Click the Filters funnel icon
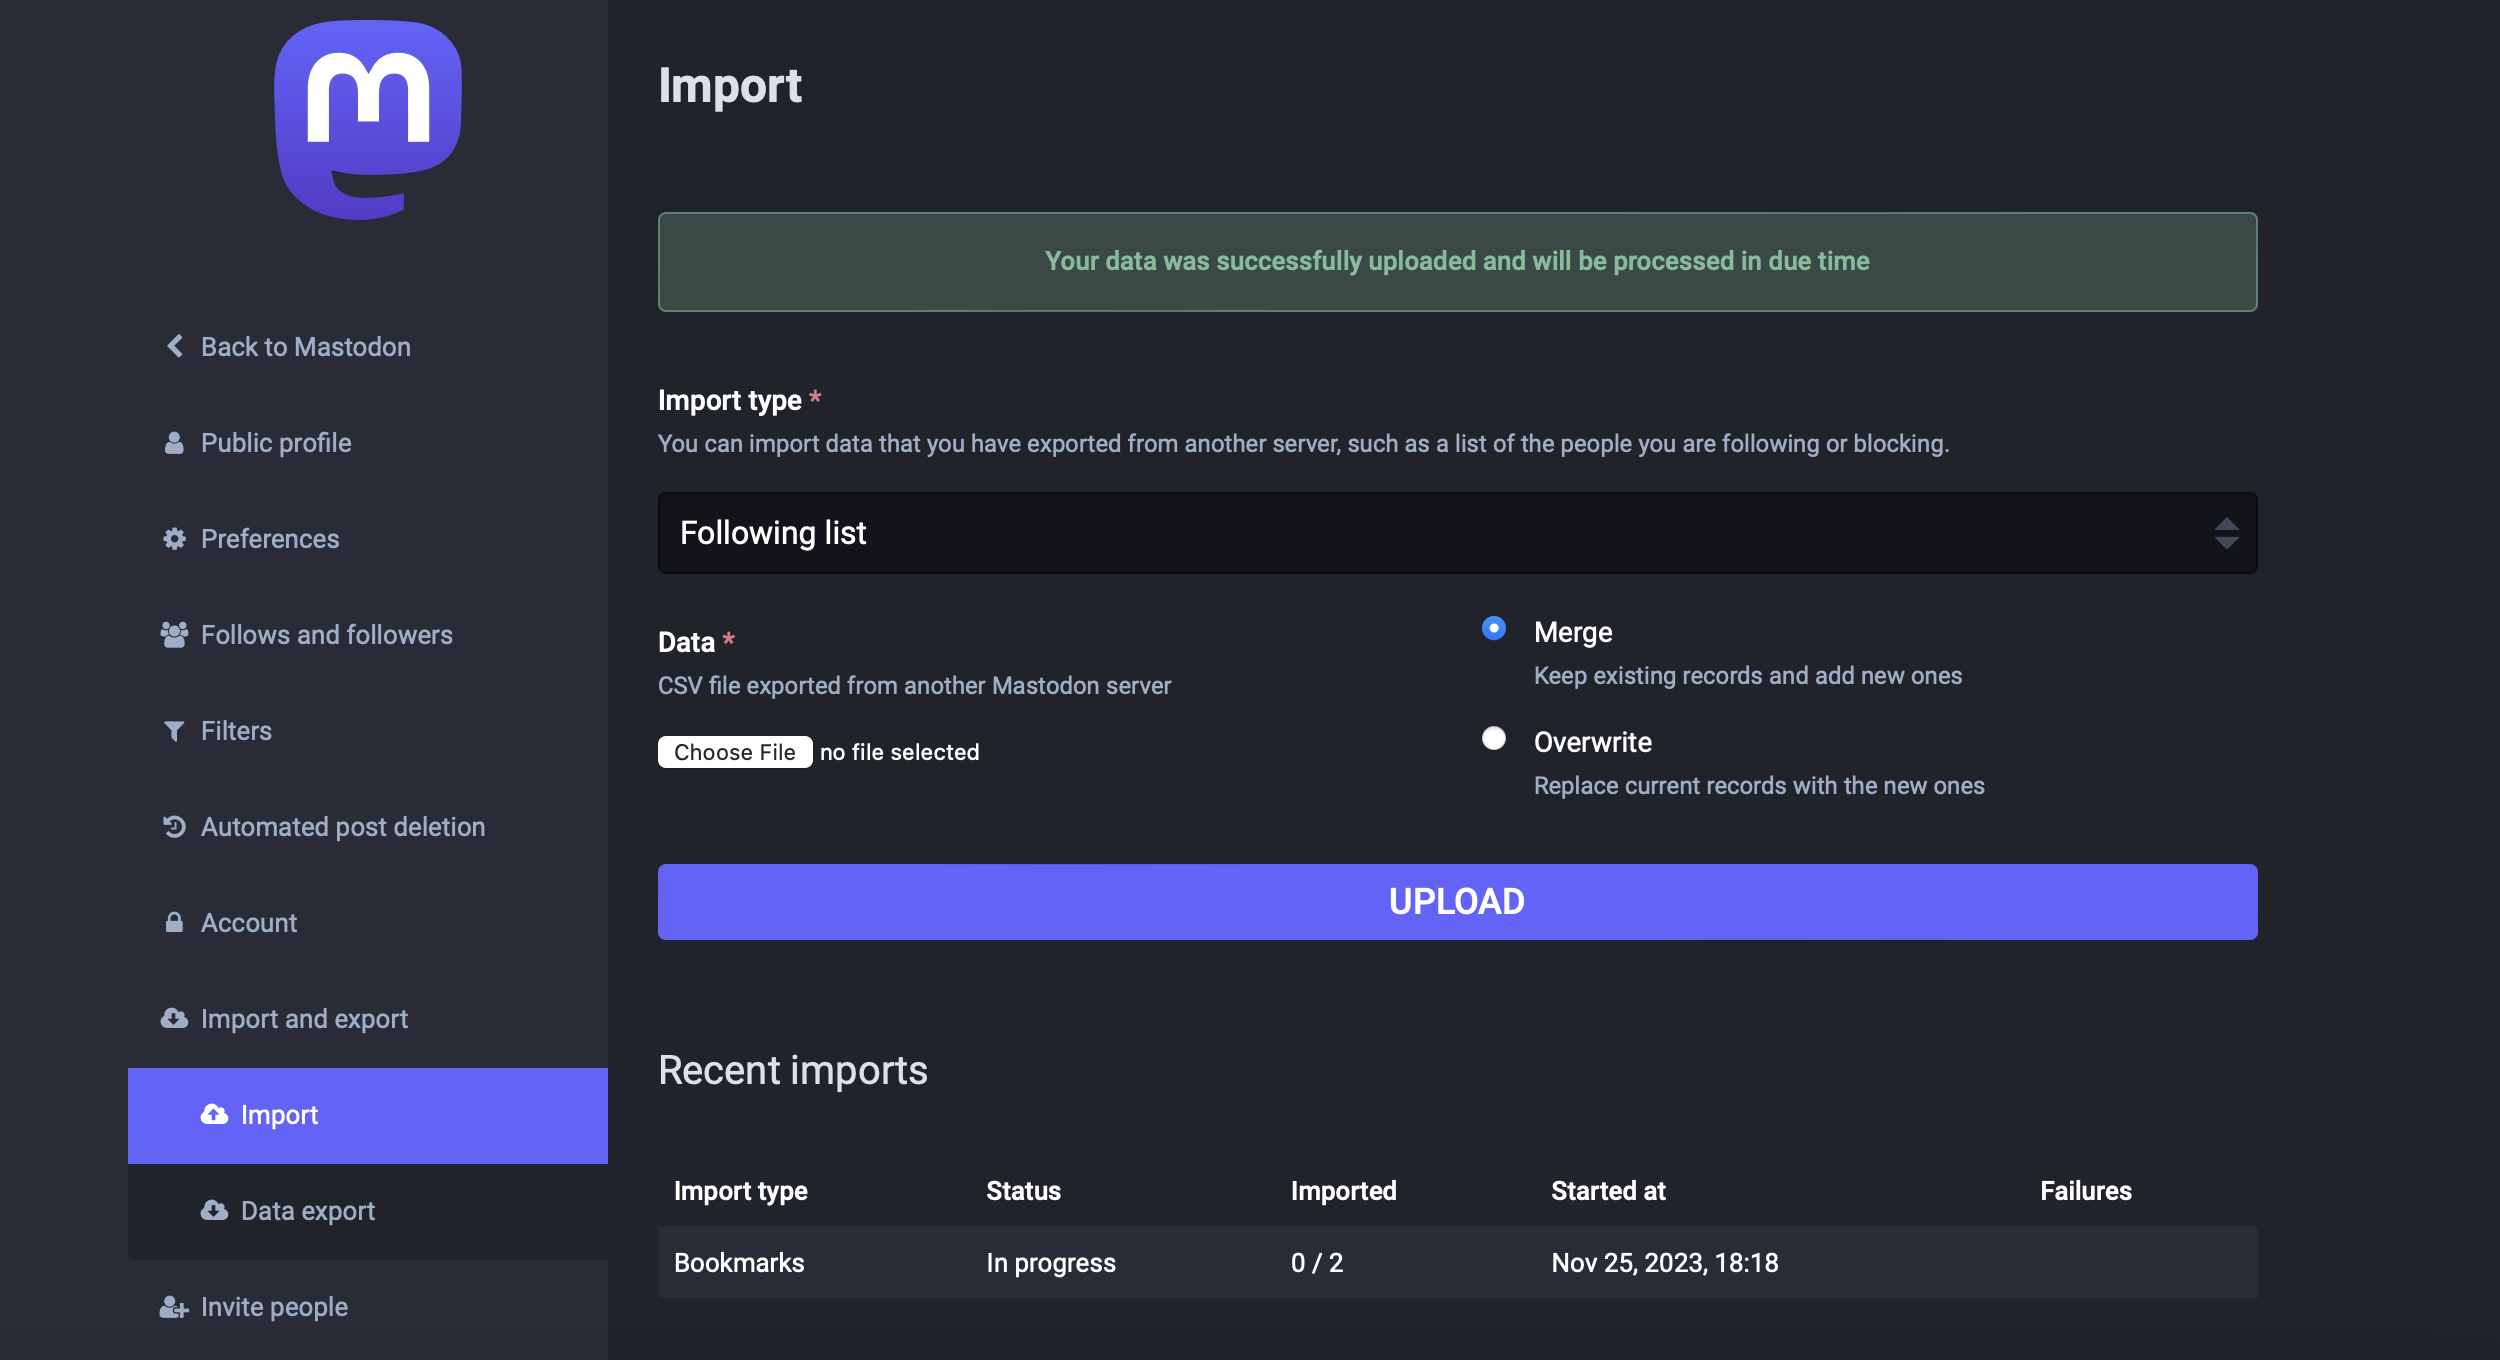The height and width of the screenshot is (1360, 2500). pyautogui.click(x=174, y=731)
